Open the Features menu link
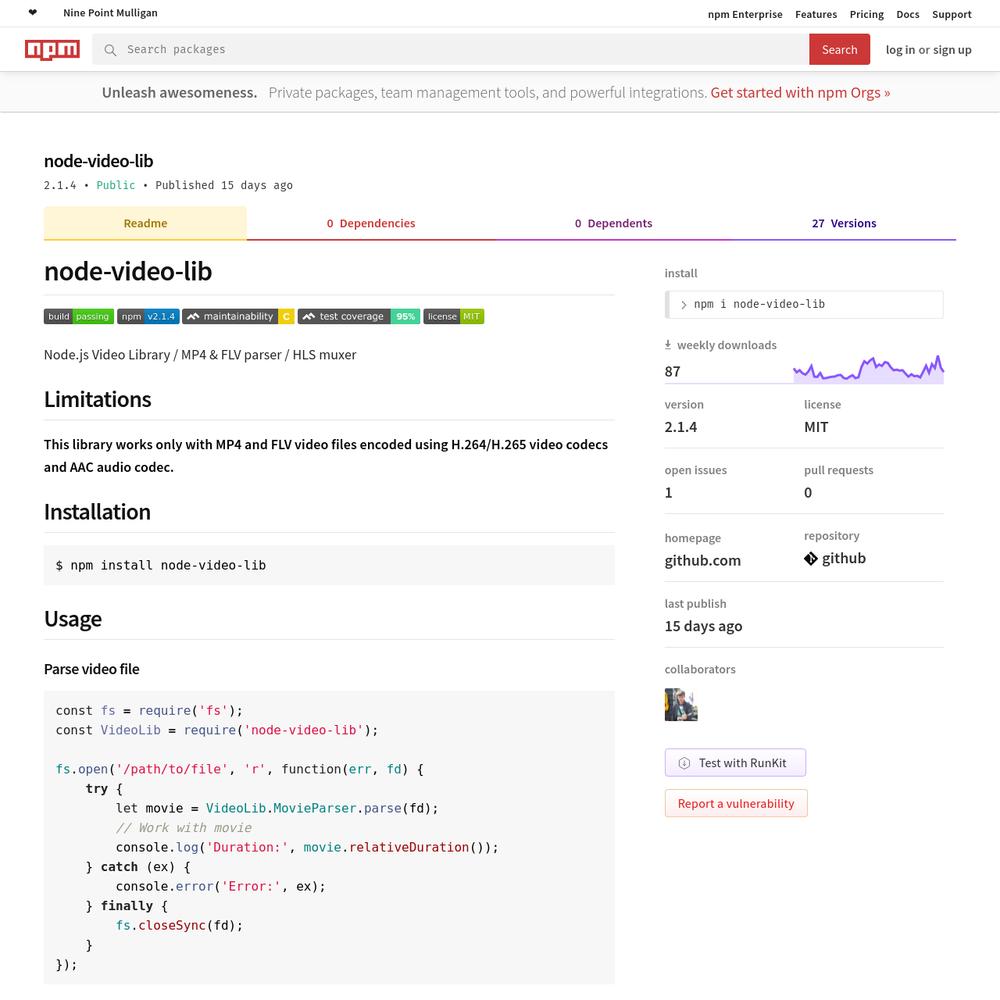This screenshot has width=1000, height=1000. 816,14
